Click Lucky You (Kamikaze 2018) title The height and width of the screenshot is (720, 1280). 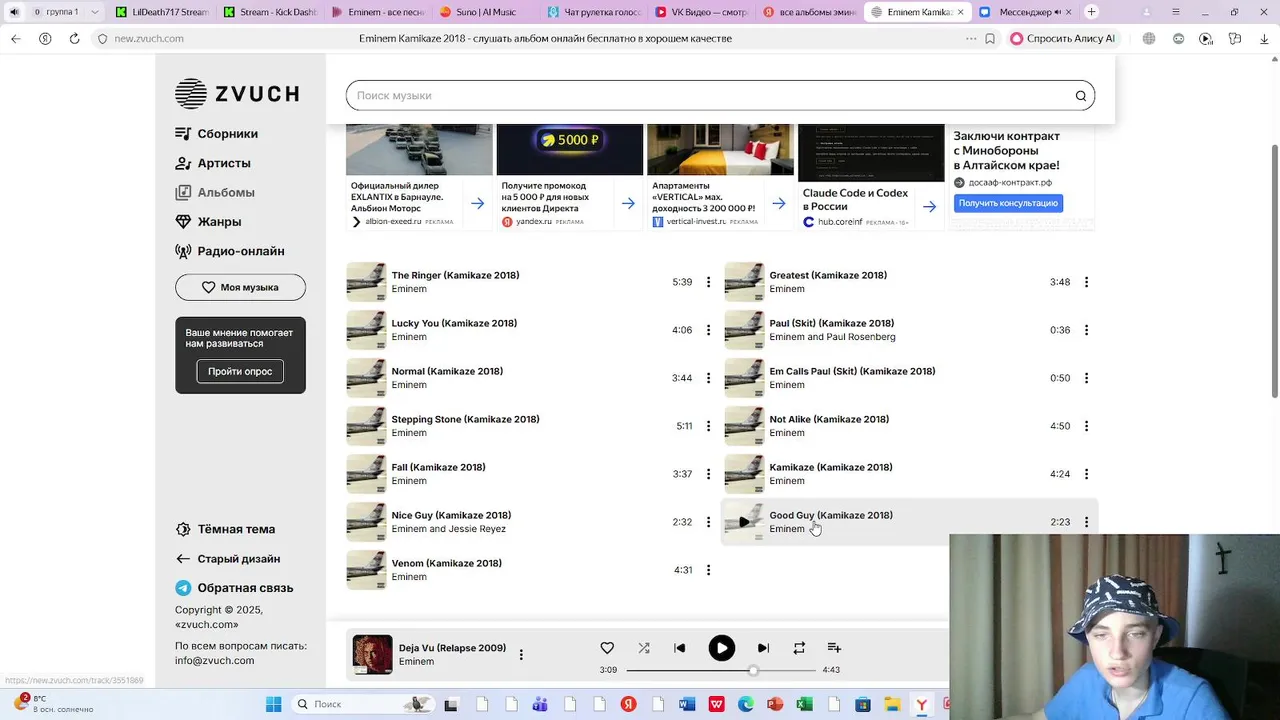point(454,323)
